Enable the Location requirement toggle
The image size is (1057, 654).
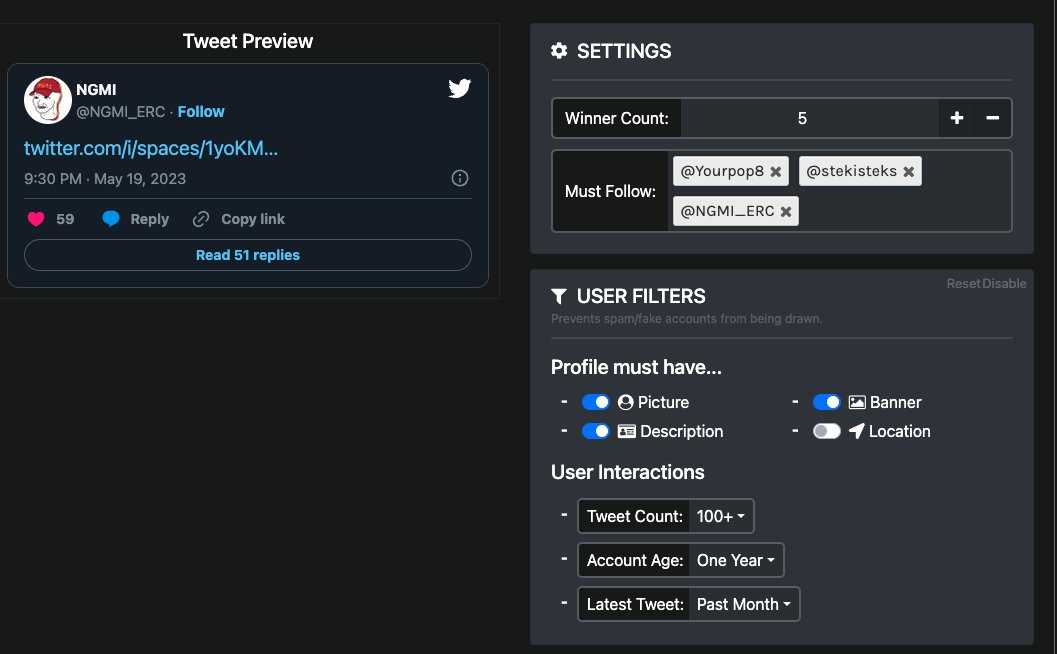[827, 431]
